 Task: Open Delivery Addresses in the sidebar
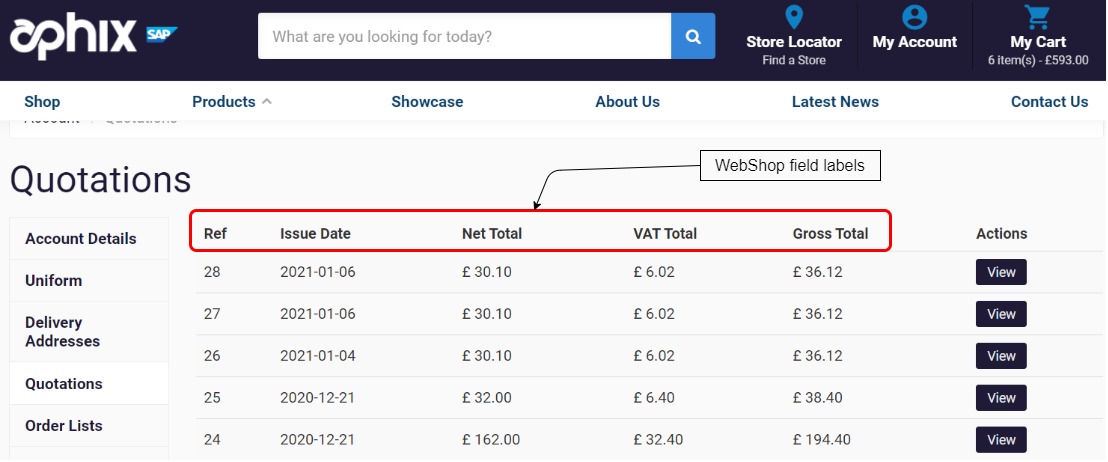coord(63,332)
